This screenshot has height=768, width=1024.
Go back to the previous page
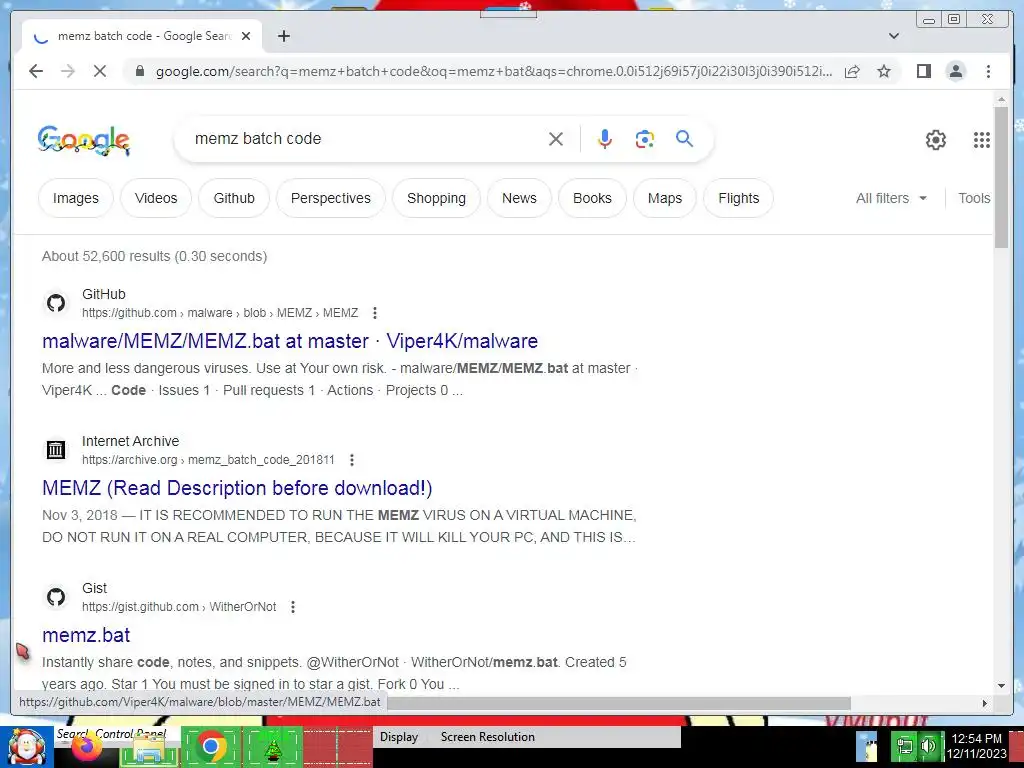(36, 71)
